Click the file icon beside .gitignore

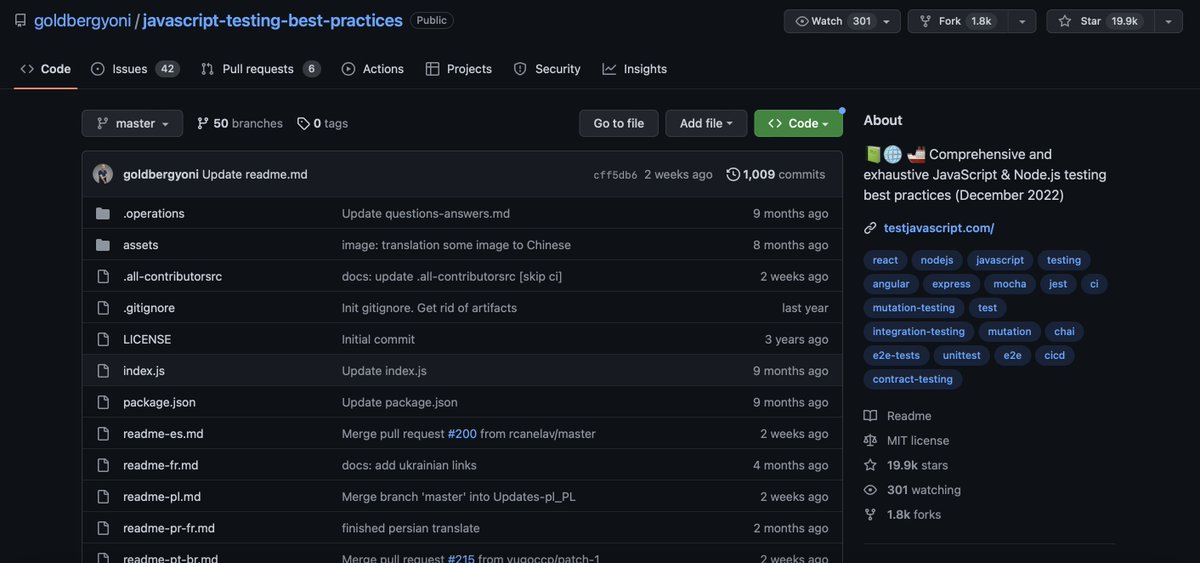[103, 308]
